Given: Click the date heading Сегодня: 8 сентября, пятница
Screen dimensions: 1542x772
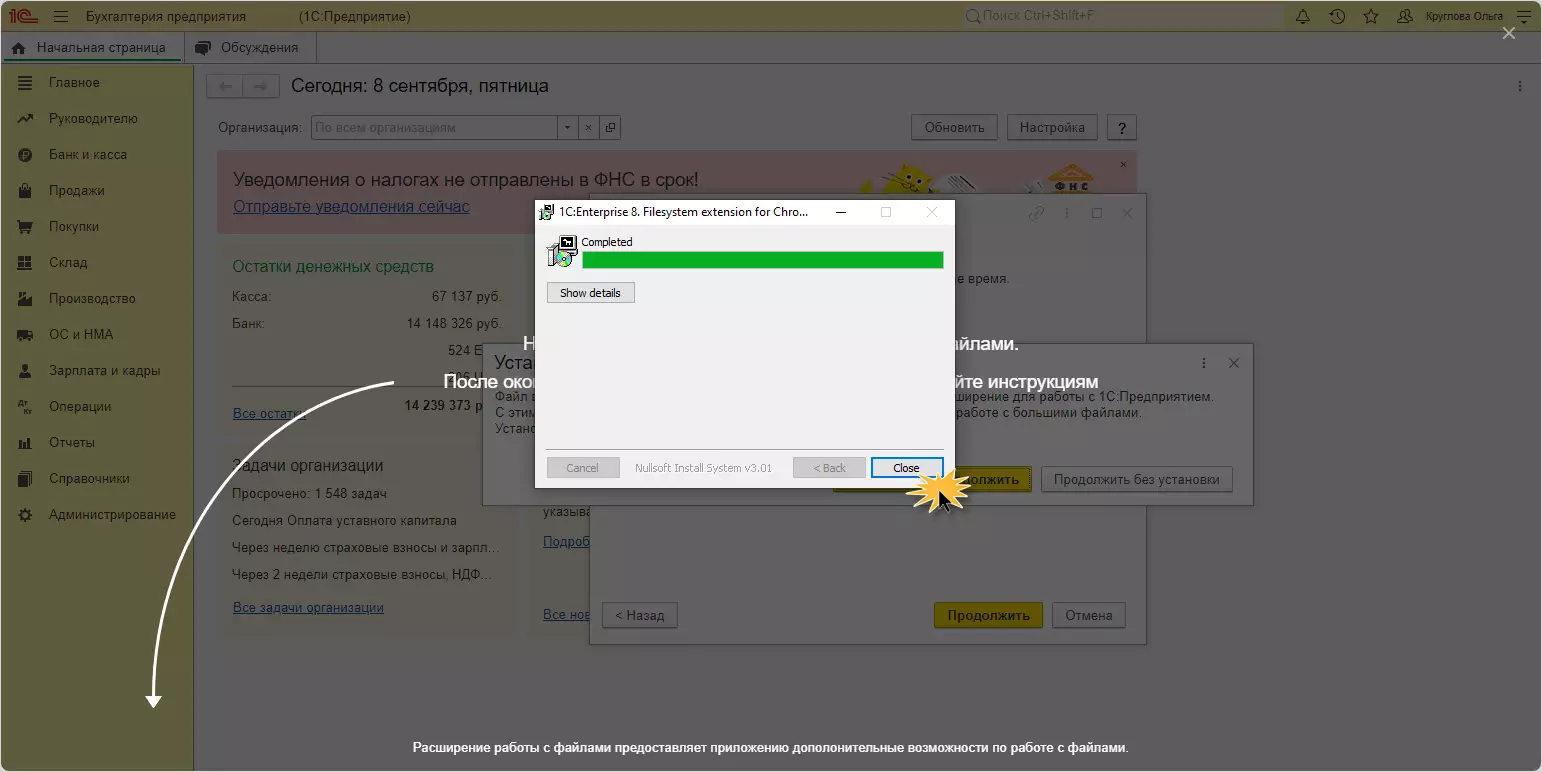Looking at the screenshot, I should coord(420,86).
